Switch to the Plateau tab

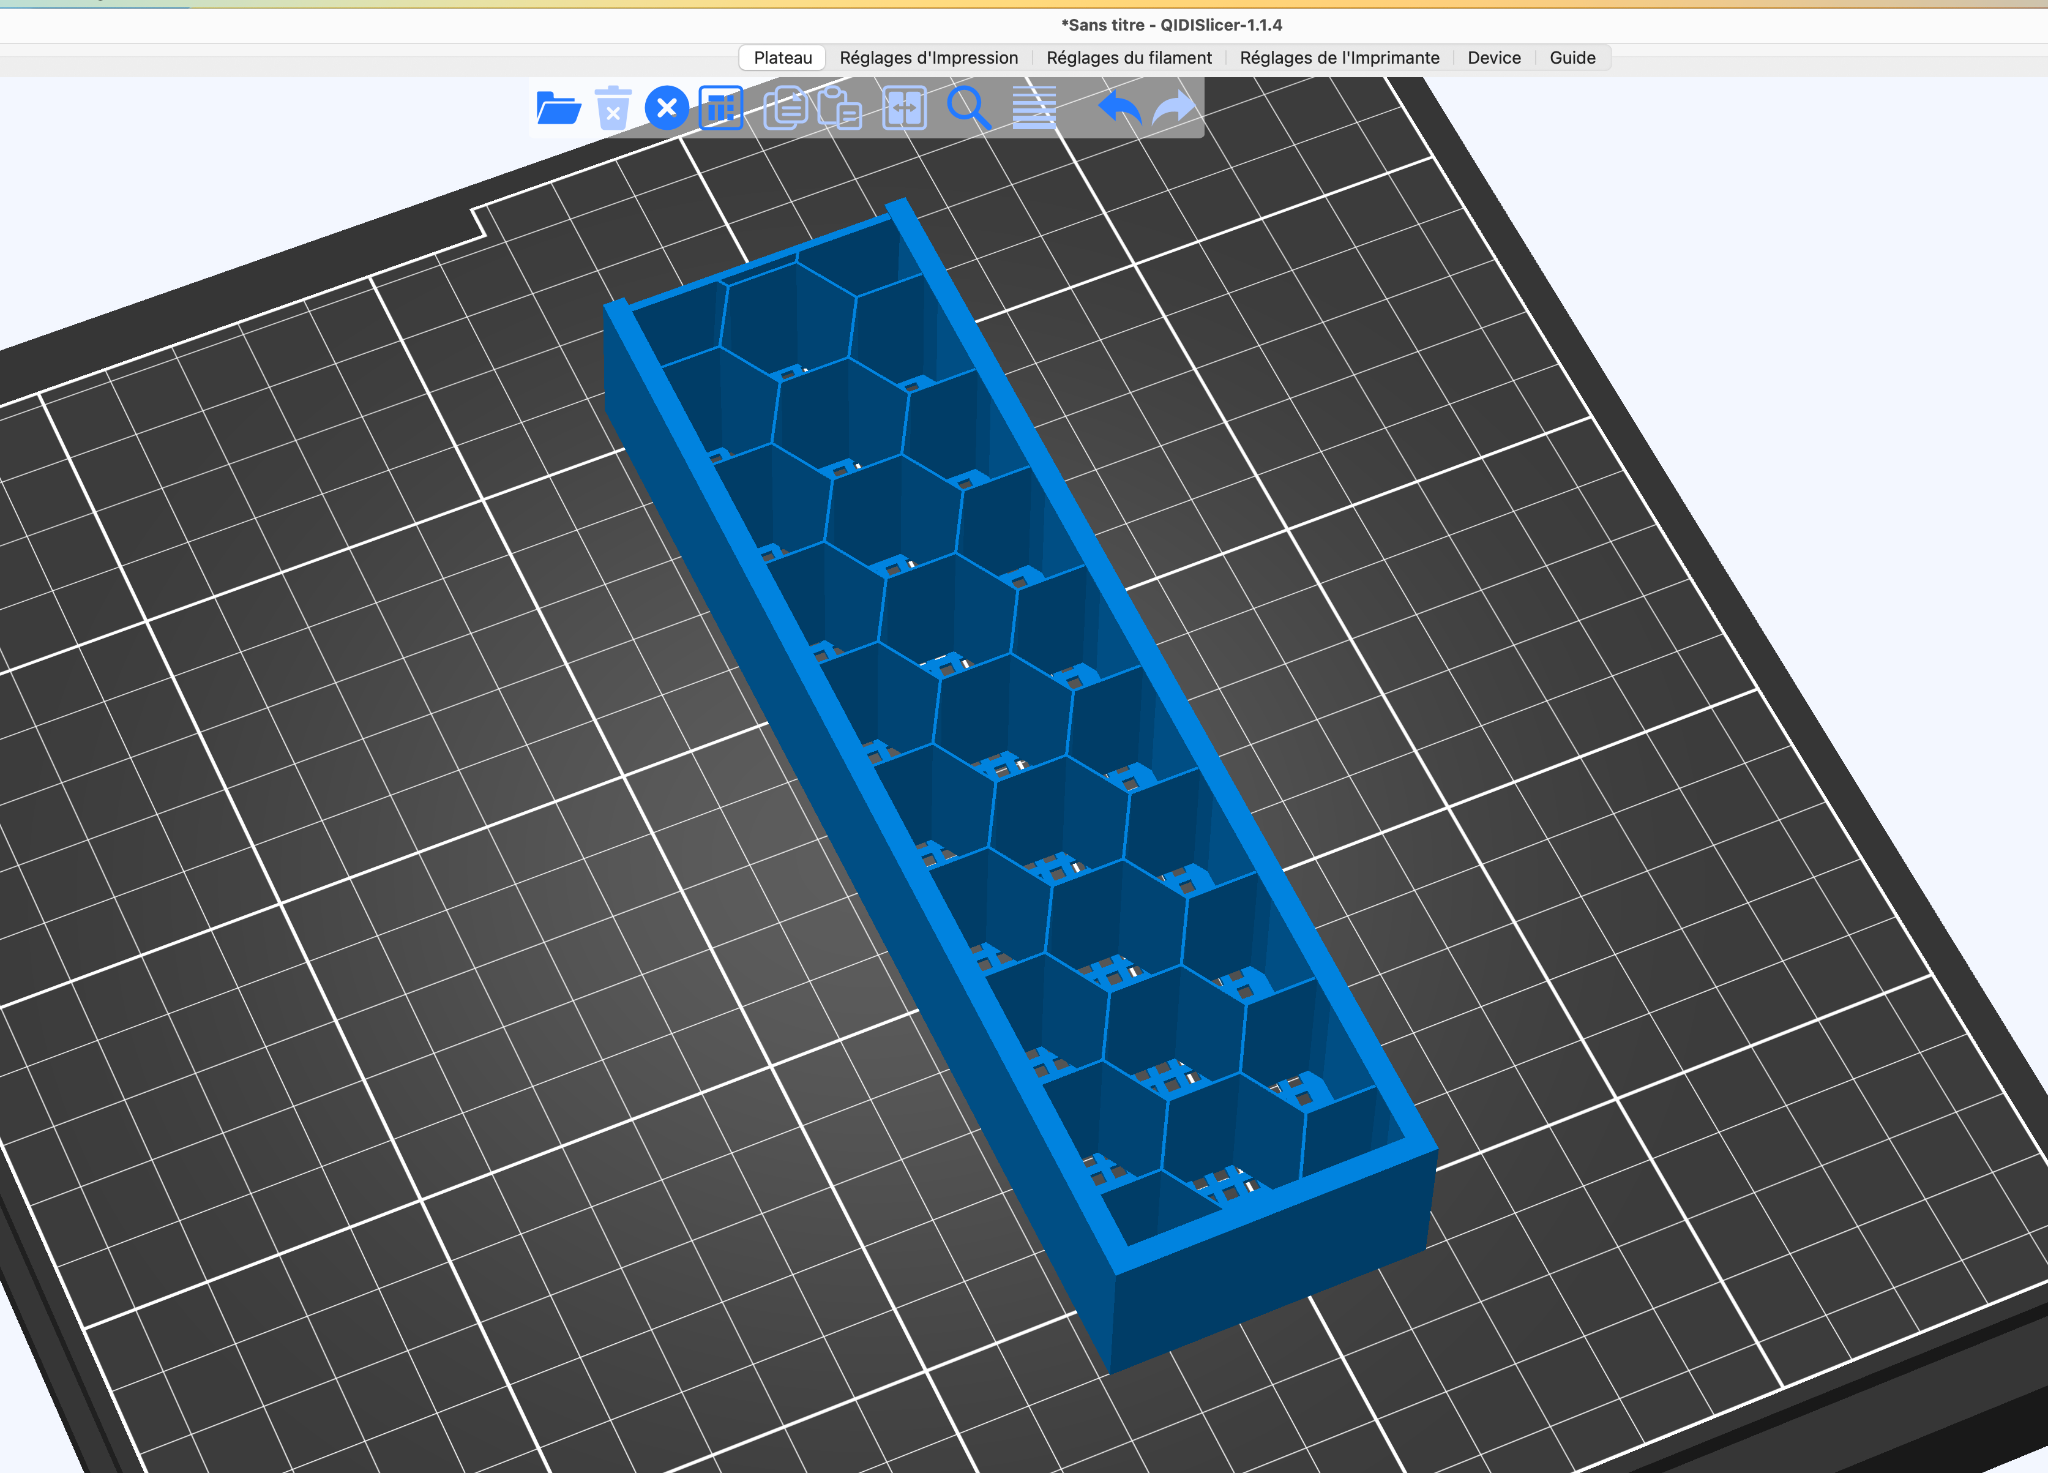[782, 58]
